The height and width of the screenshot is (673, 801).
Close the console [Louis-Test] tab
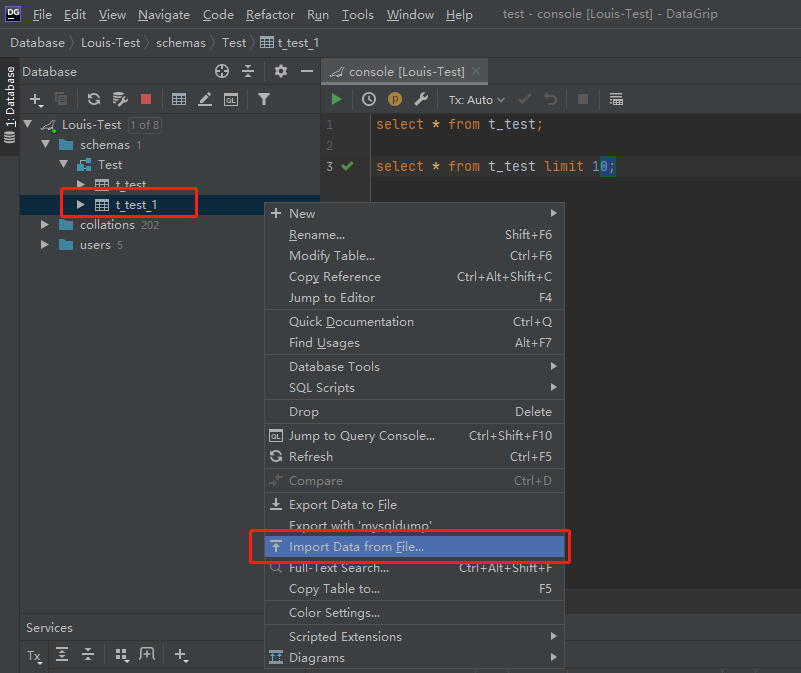476,71
